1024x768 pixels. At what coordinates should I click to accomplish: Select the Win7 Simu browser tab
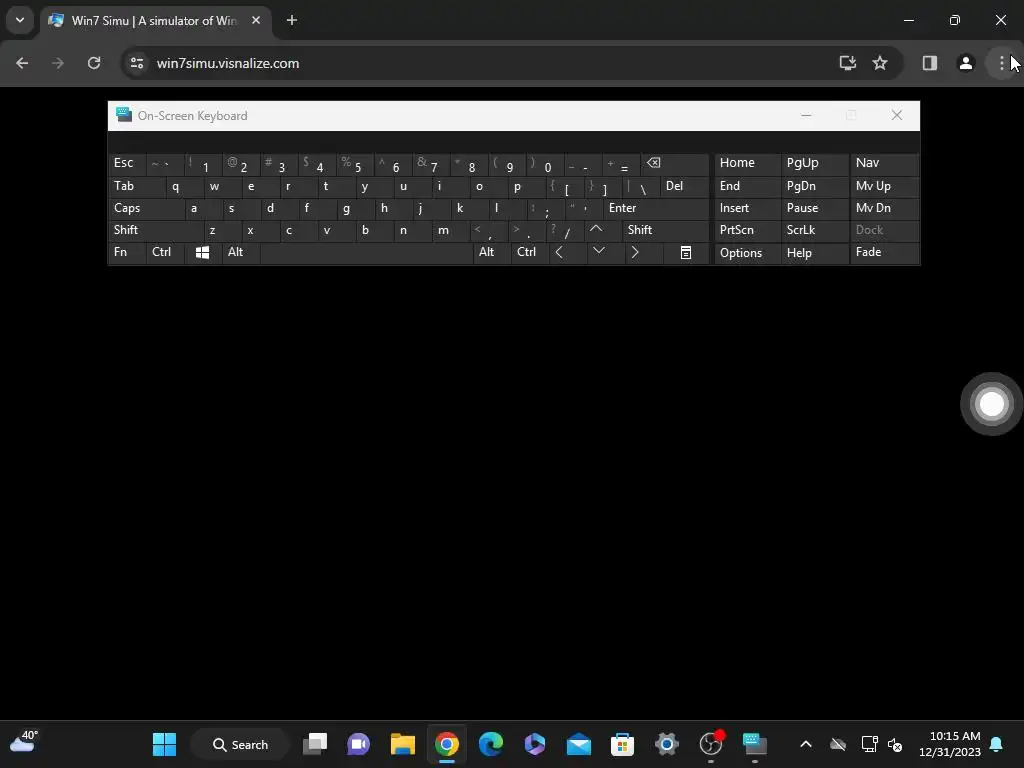click(x=155, y=20)
